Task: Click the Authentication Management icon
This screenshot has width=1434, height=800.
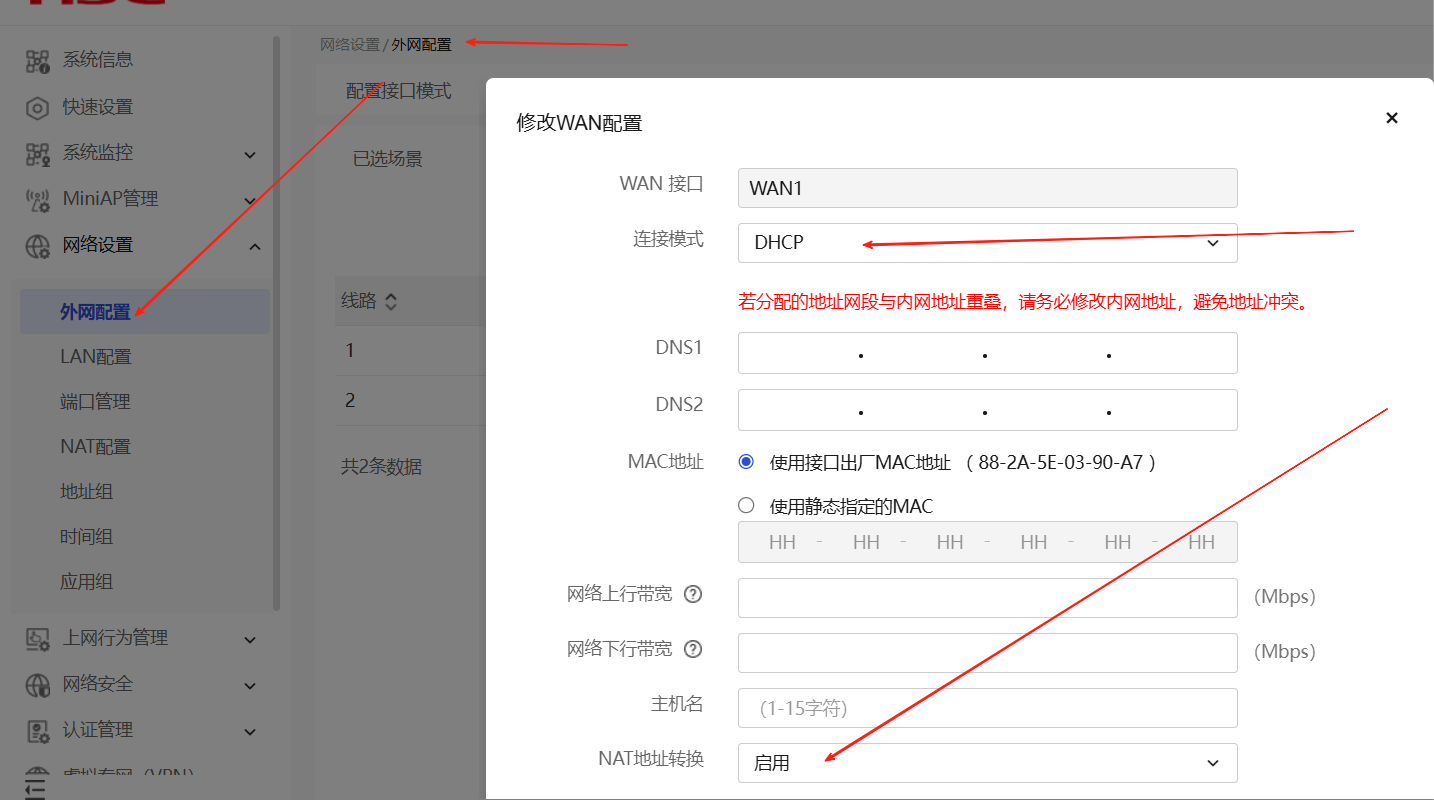Action: click(x=37, y=730)
